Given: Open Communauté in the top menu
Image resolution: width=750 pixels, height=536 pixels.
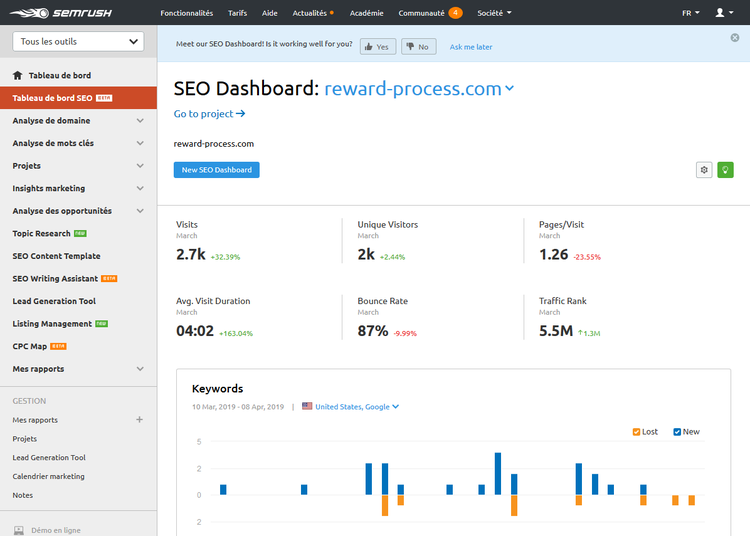Looking at the screenshot, I should pos(421,13).
